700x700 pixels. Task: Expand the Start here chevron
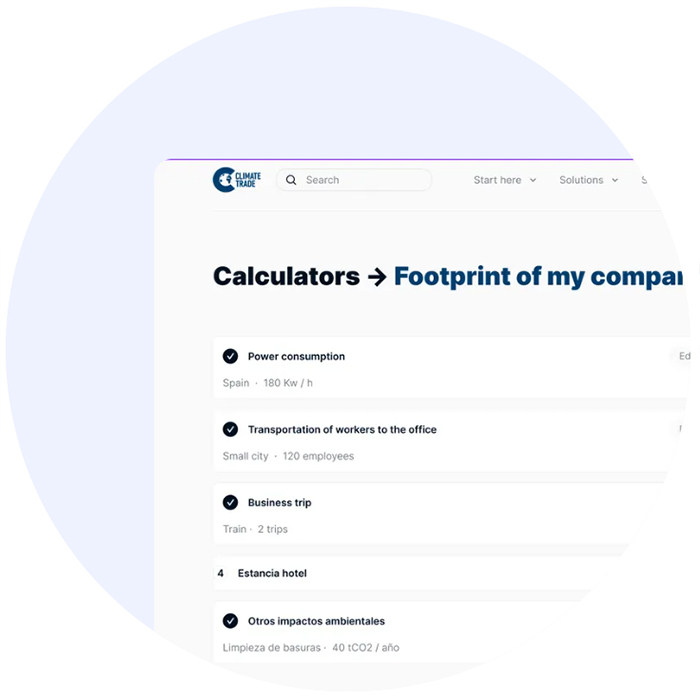click(x=533, y=180)
